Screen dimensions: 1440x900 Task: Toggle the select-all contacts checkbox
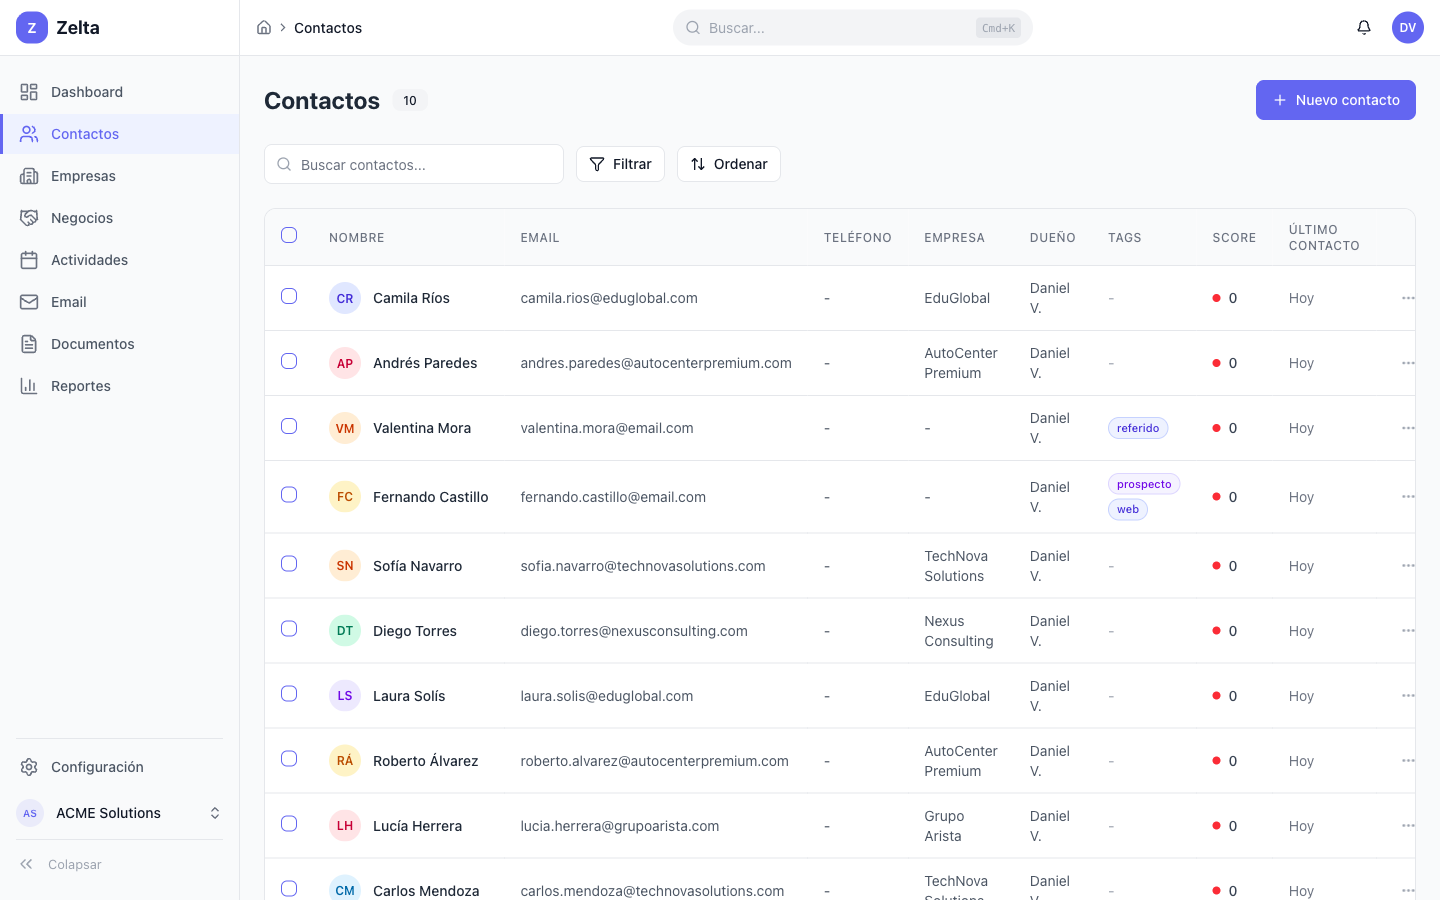coord(289,235)
